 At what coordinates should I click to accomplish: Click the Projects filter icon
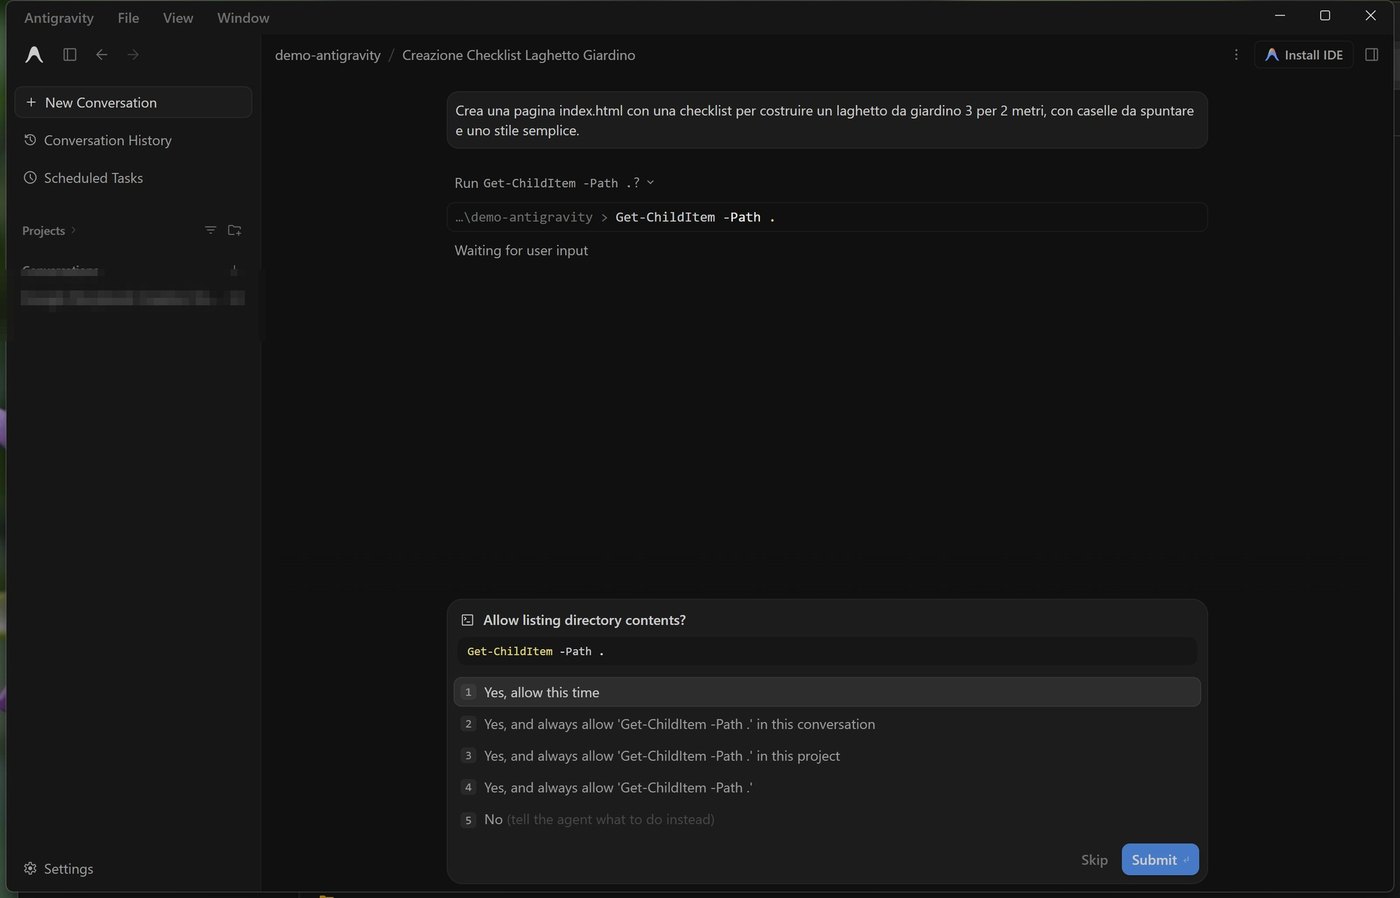[210, 230]
